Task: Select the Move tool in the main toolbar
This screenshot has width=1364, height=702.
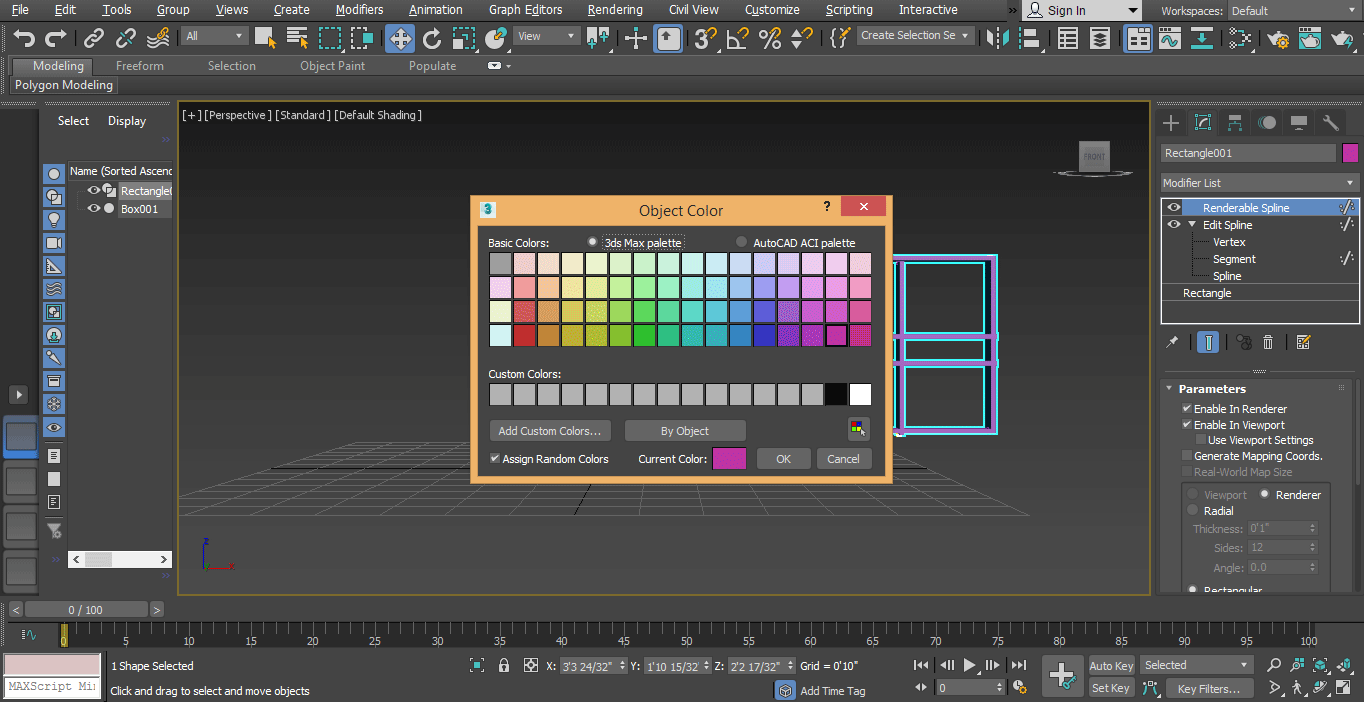Action: pos(400,39)
